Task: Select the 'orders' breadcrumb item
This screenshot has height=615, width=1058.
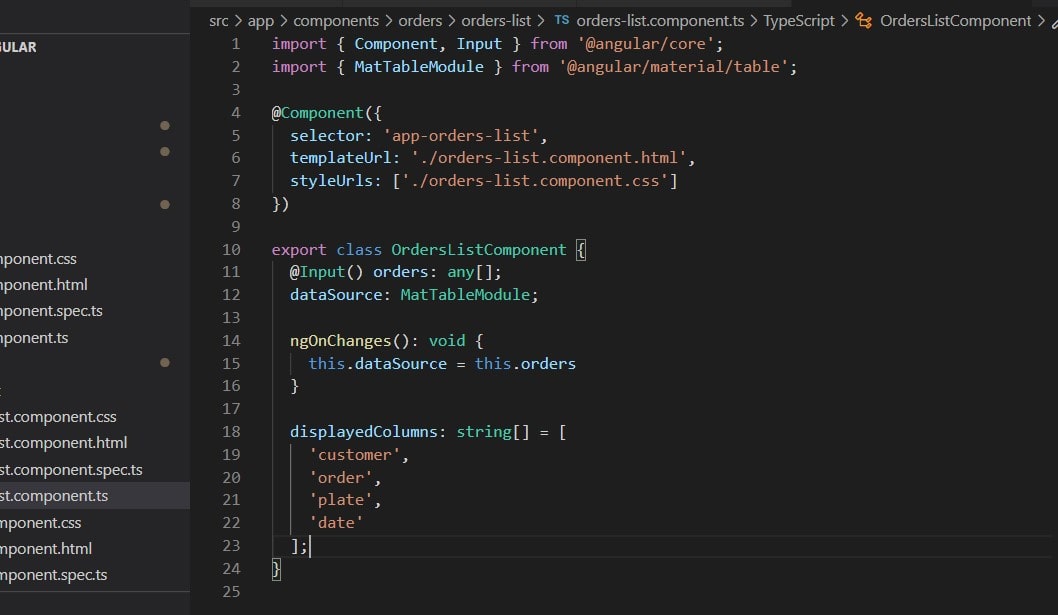Action: pyautogui.click(x=422, y=21)
